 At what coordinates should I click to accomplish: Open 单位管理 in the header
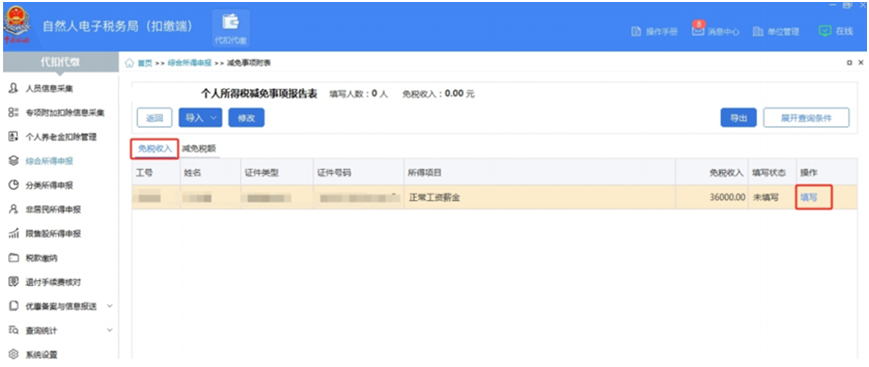(x=776, y=32)
